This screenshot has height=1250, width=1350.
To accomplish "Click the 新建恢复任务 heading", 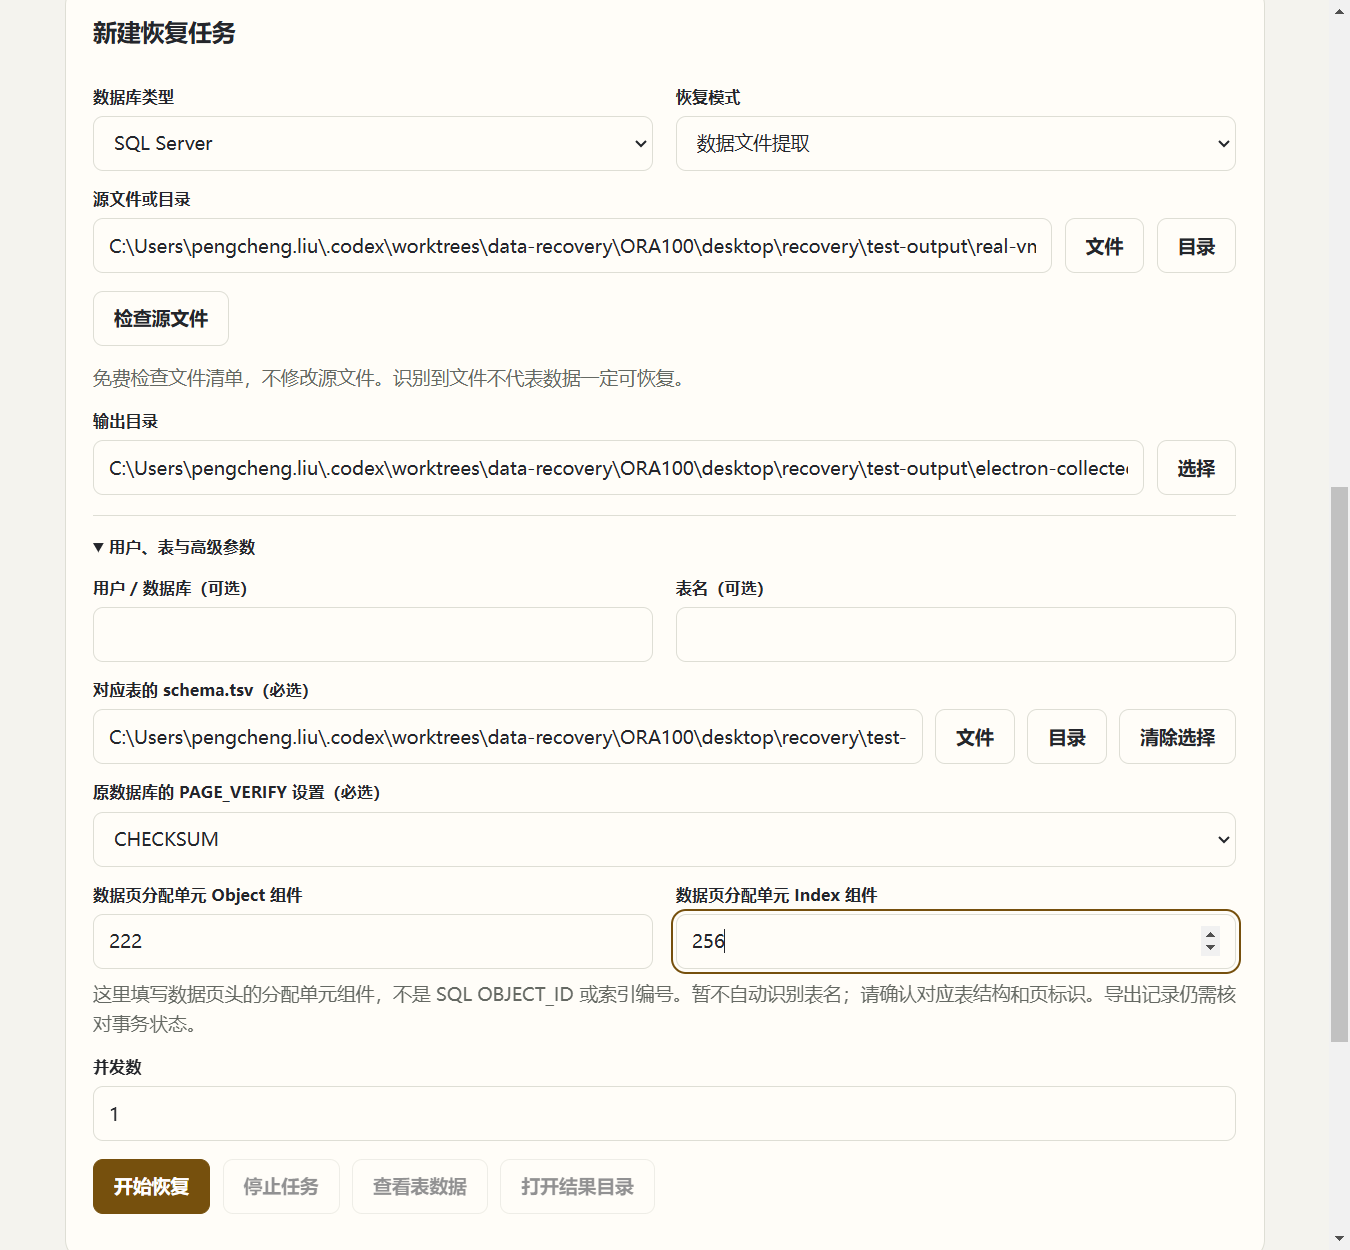I will coord(164,33).
